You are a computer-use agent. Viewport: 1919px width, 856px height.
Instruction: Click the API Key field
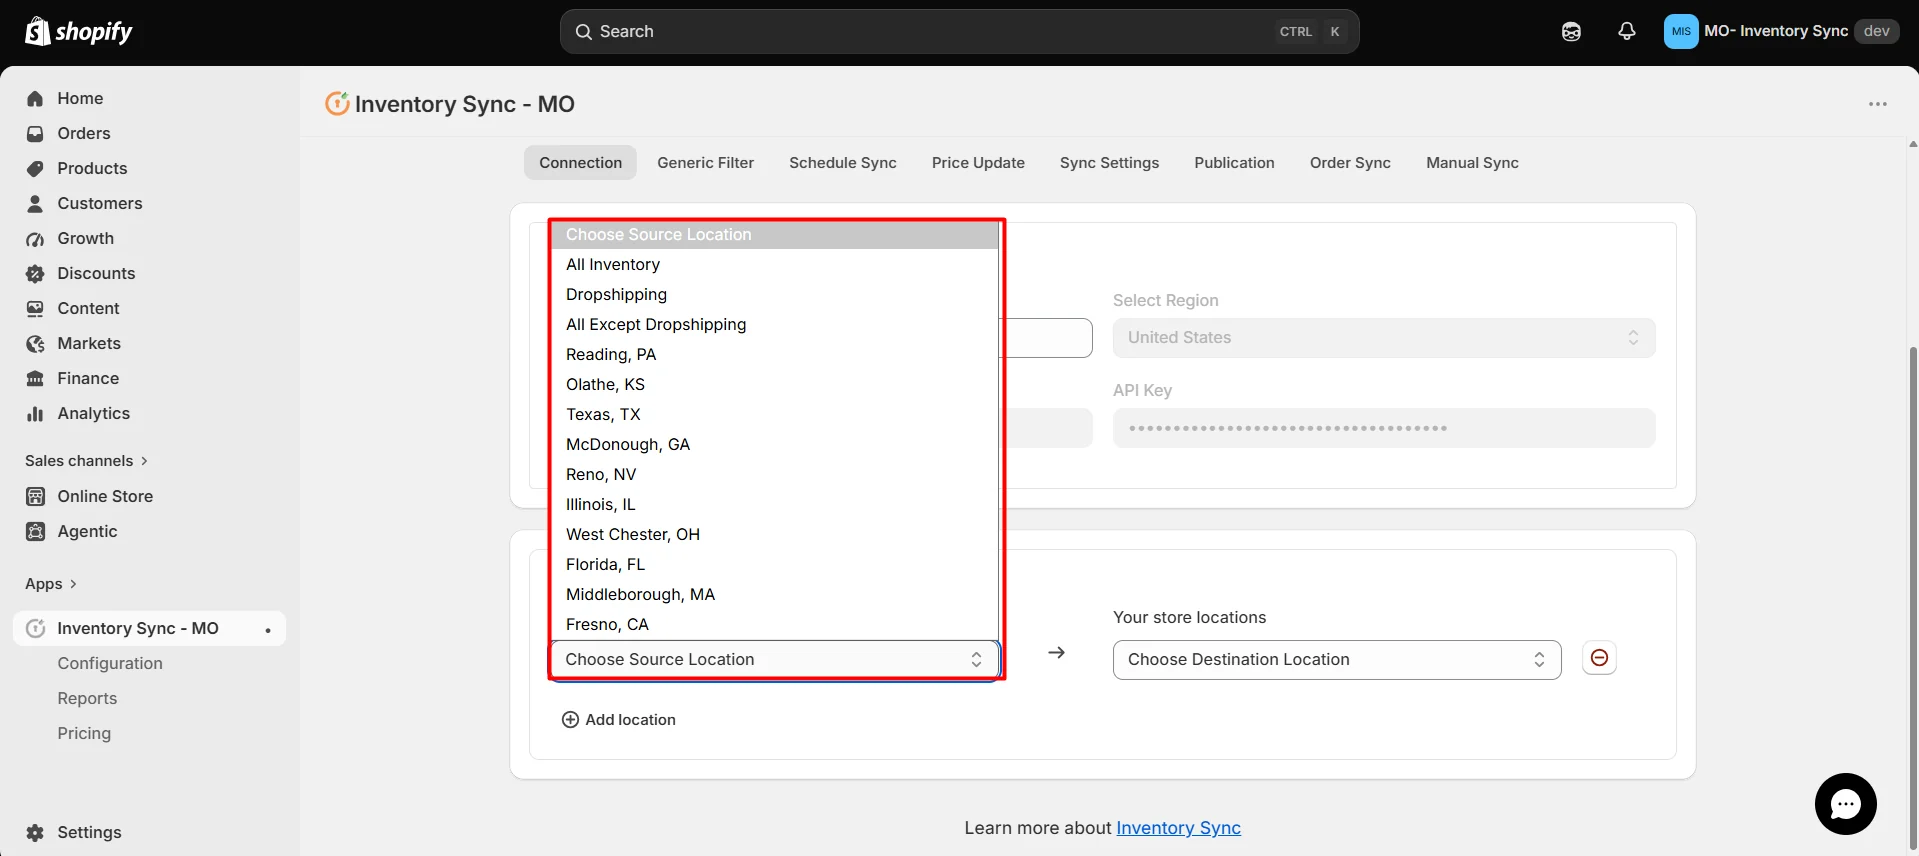pyautogui.click(x=1384, y=428)
